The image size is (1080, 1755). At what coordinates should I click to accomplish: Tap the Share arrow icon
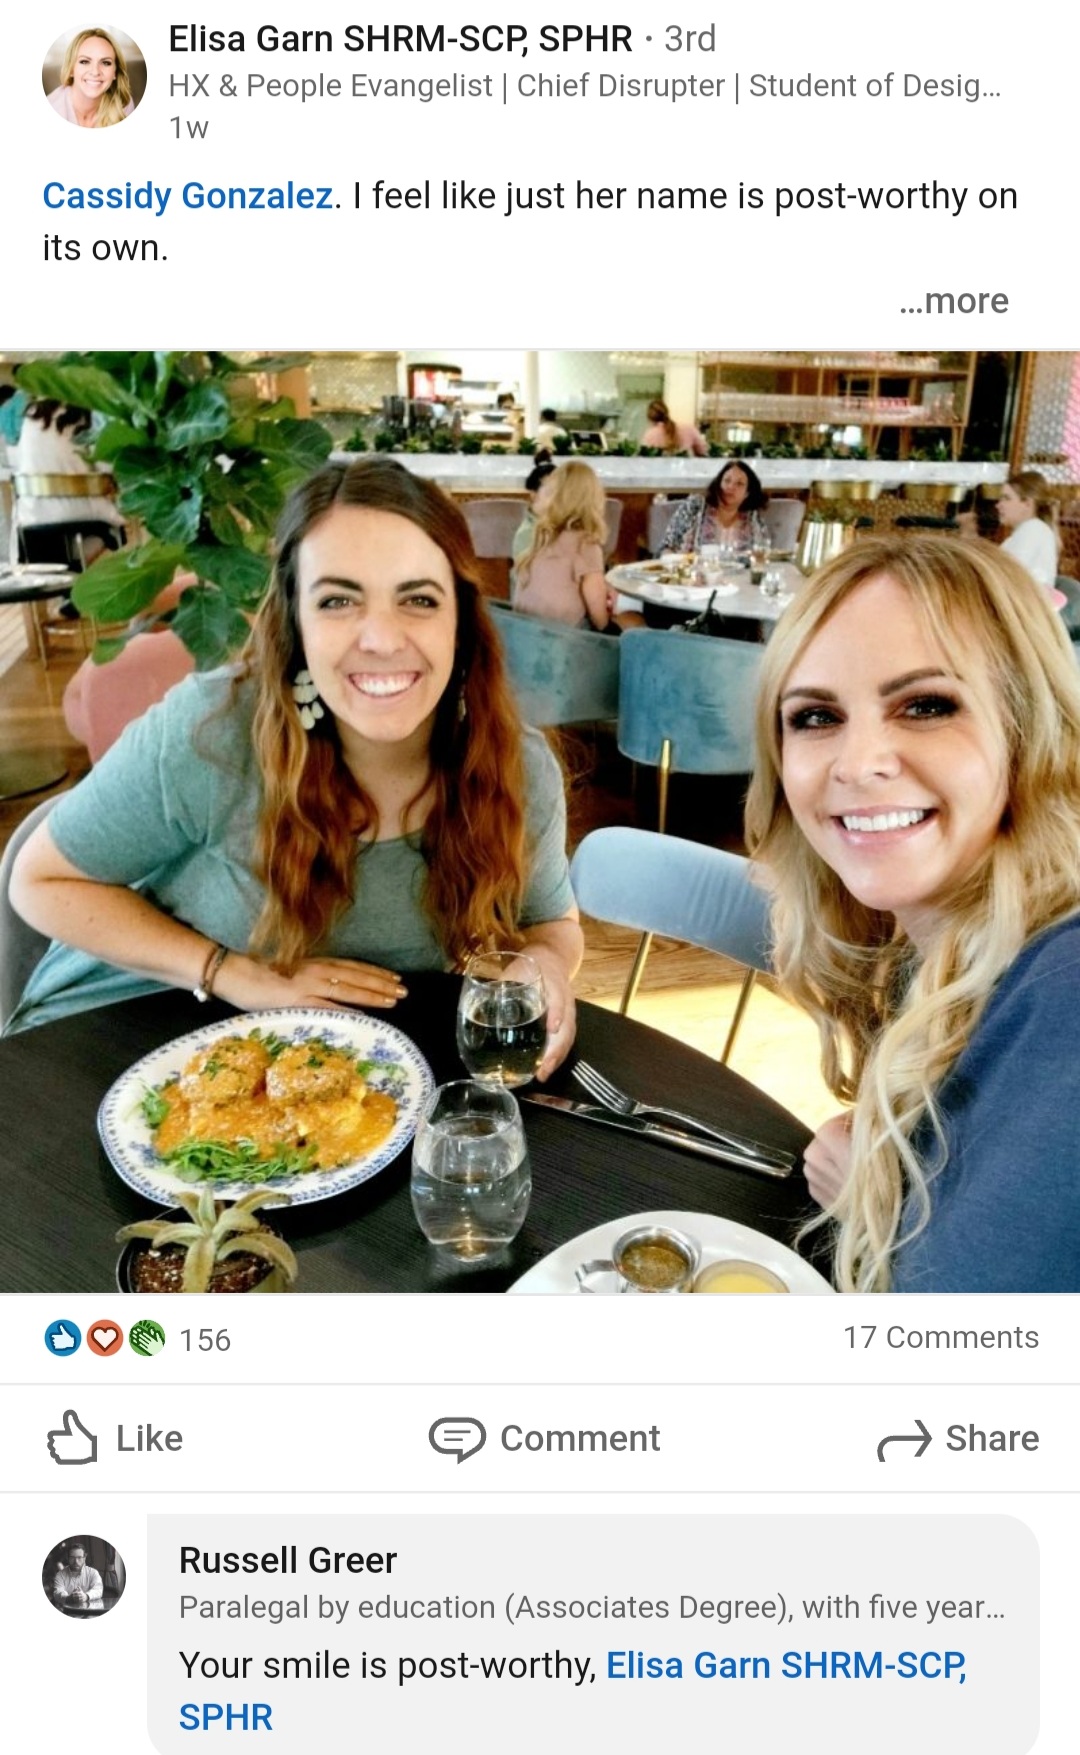coord(904,1440)
